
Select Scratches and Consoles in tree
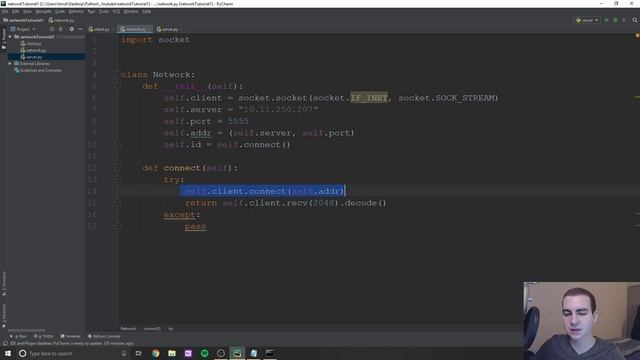(38, 70)
